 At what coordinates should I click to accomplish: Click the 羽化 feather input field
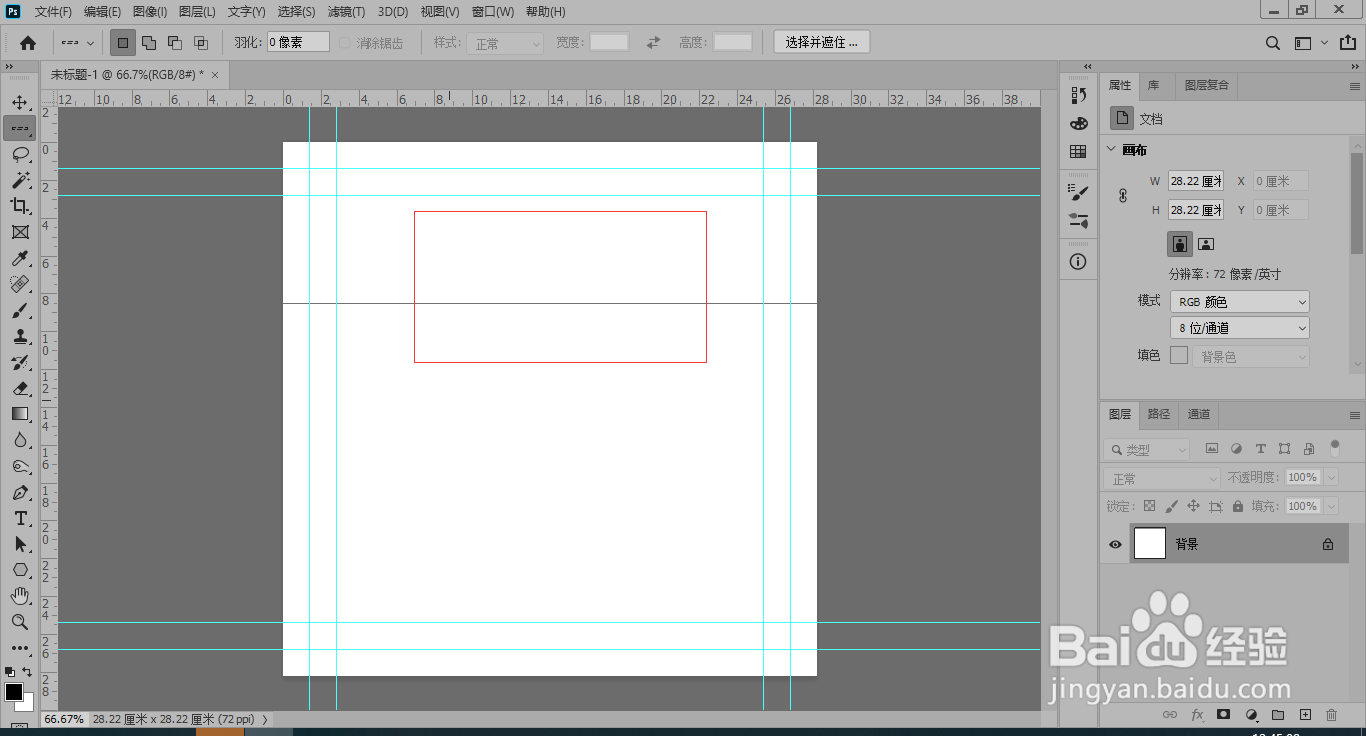click(298, 42)
